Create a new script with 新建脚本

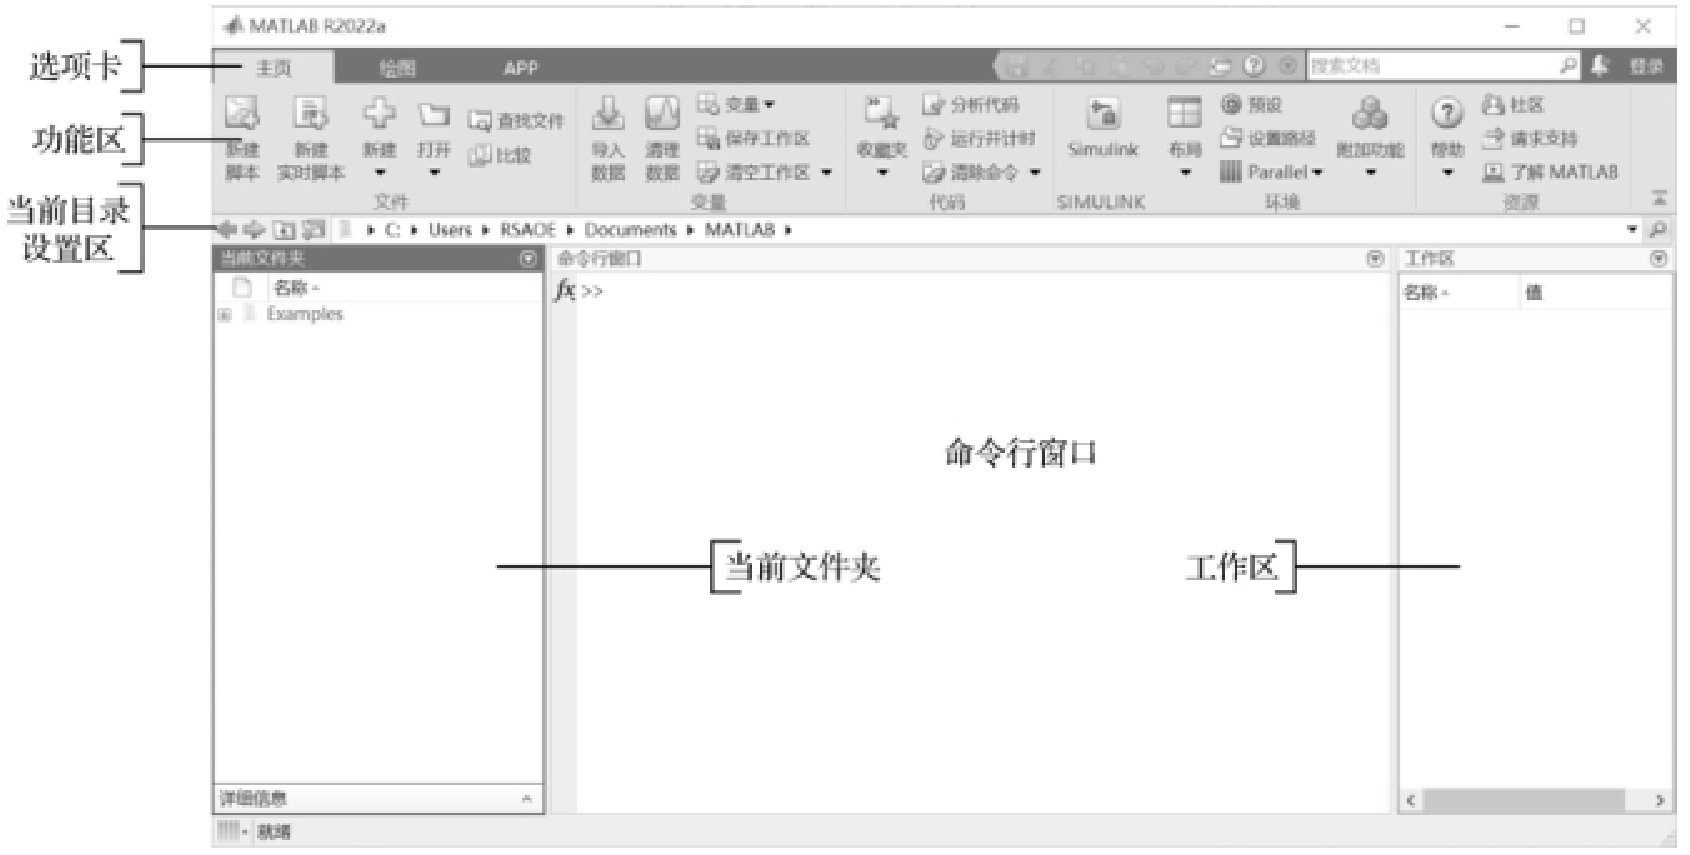click(x=241, y=138)
